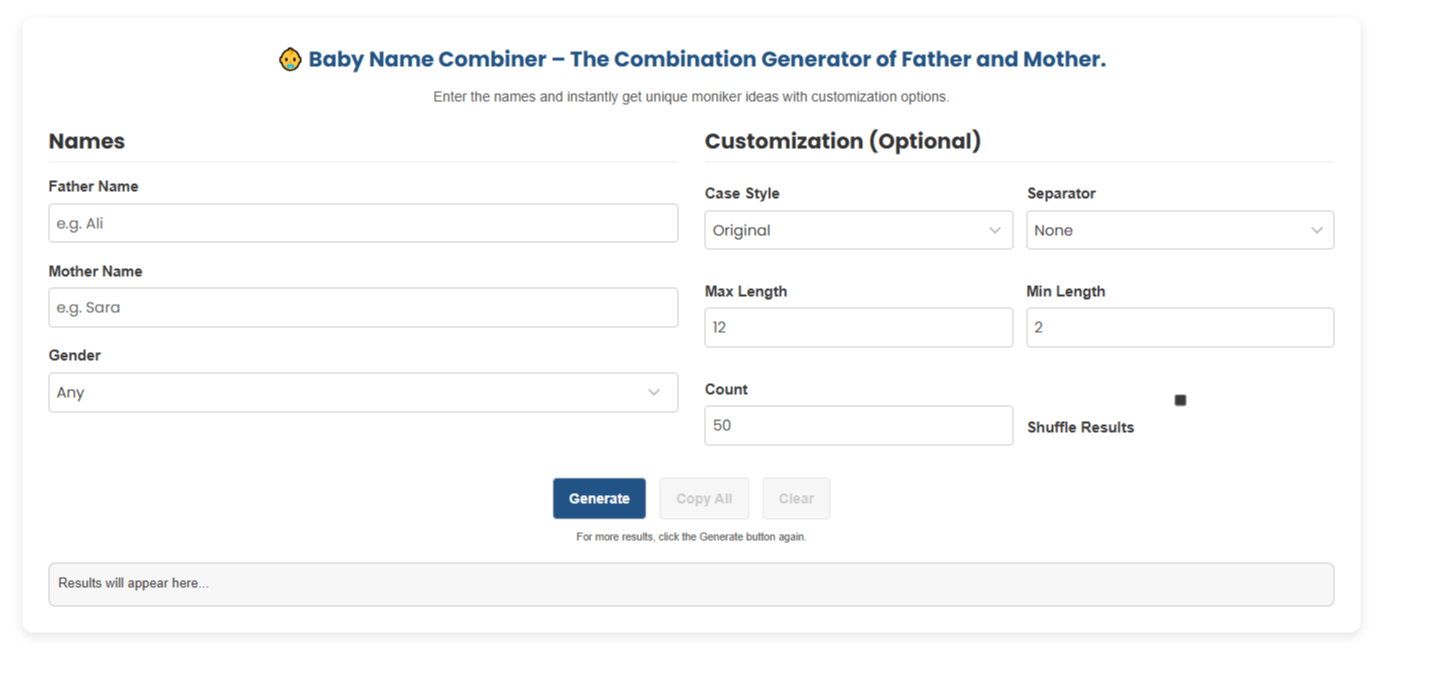Click the baby face emoji in the title
This screenshot has width=1436, height=680.
pos(290,59)
